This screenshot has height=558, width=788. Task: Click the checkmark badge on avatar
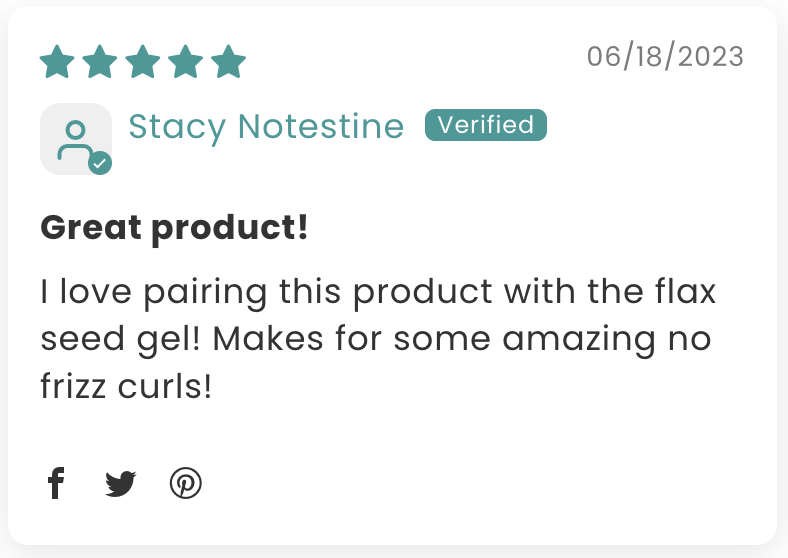100,163
